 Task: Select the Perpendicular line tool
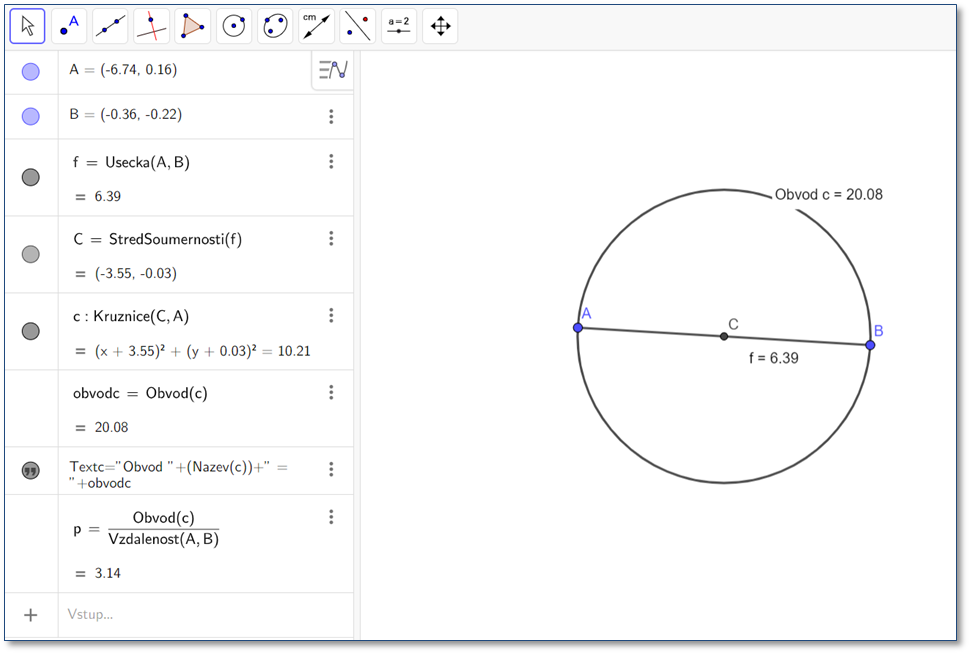(x=152, y=26)
